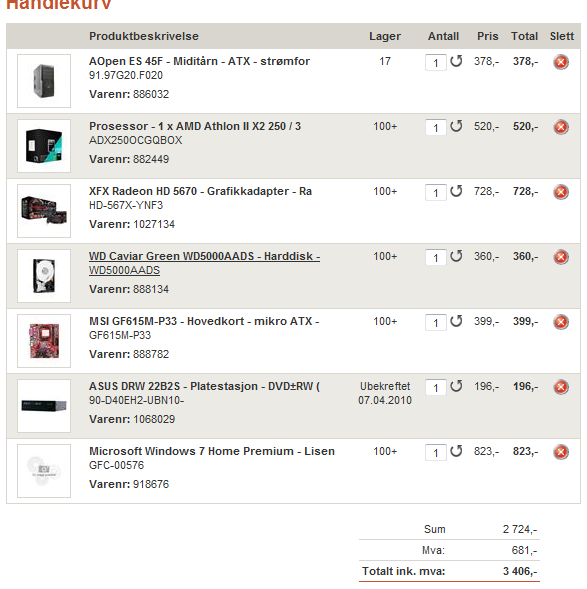The height and width of the screenshot is (589, 587).
Task: Refresh quantity for the MSI GF615M-P33 motherboard
Action: pyautogui.click(x=456, y=321)
